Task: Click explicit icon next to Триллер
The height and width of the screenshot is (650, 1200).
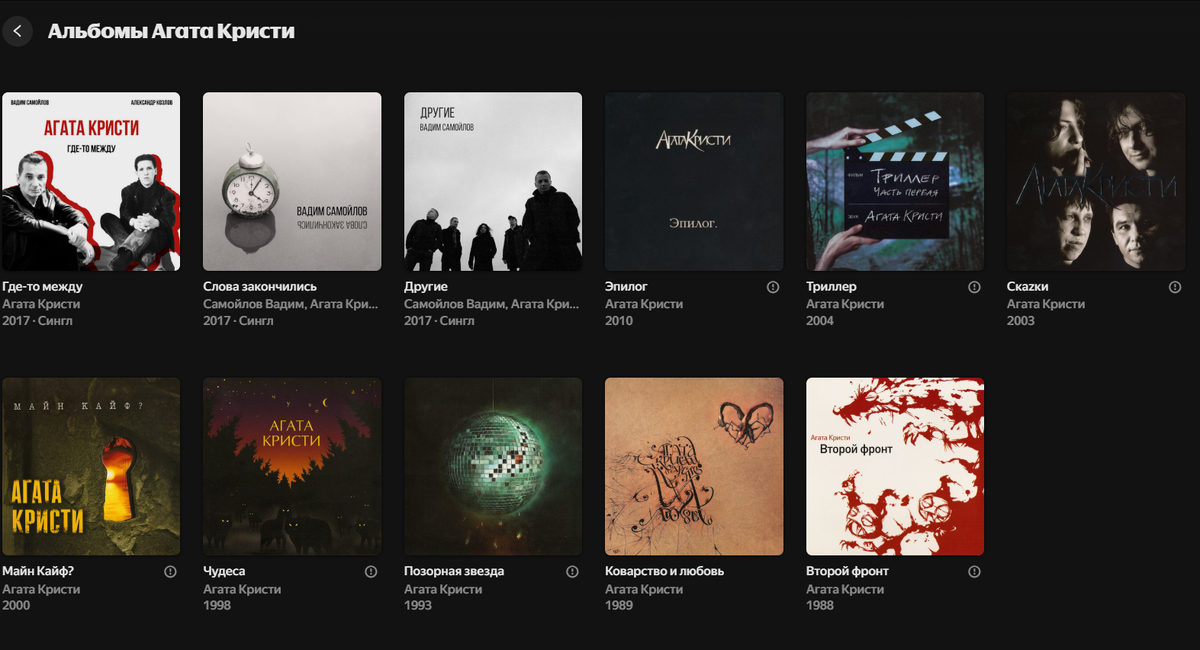Action: tap(974, 287)
